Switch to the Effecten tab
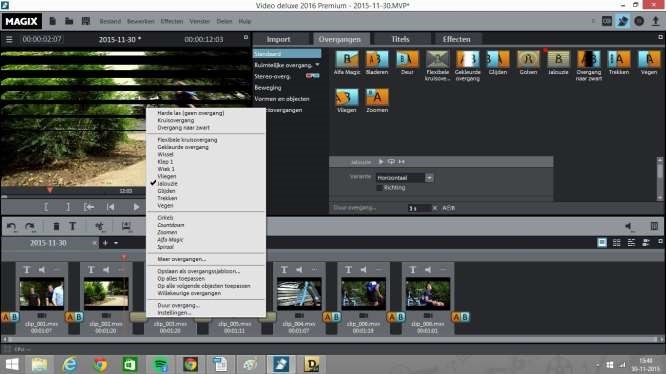The width and height of the screenshot is (666, 374). pyautogui.click(x=457, y=39)
